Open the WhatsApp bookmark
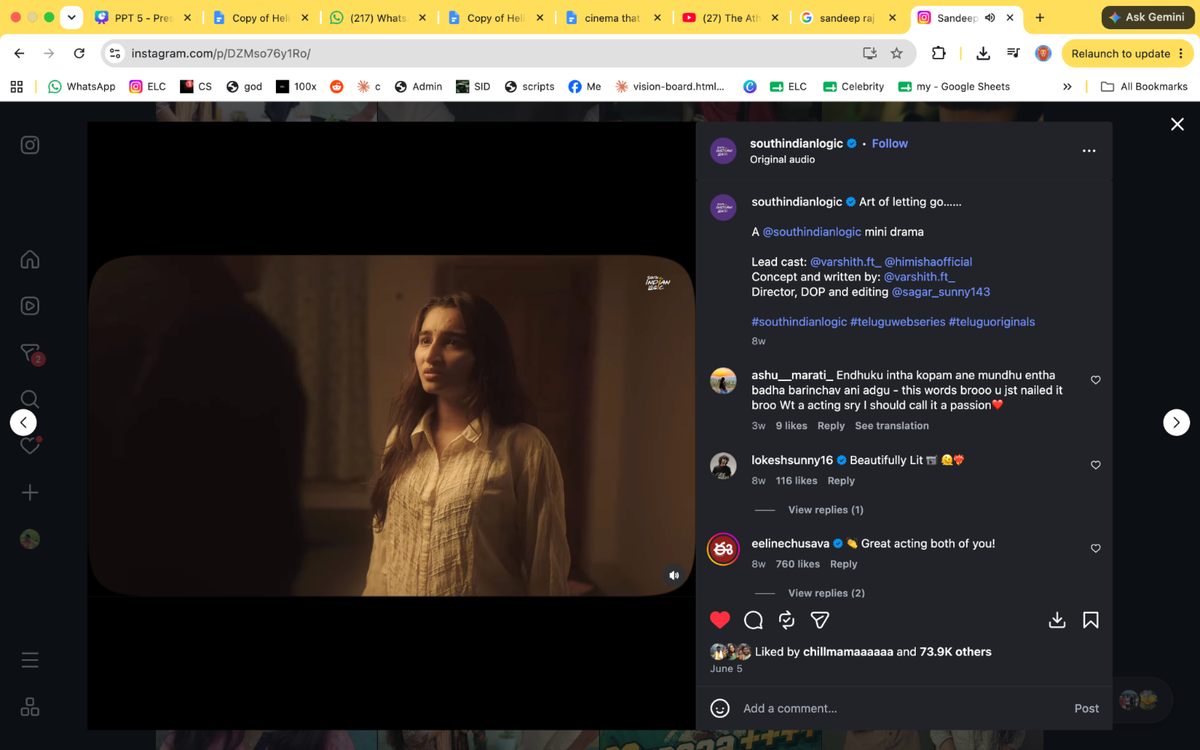The width and height of the screenshot is (1200, 750). (82, 87)
